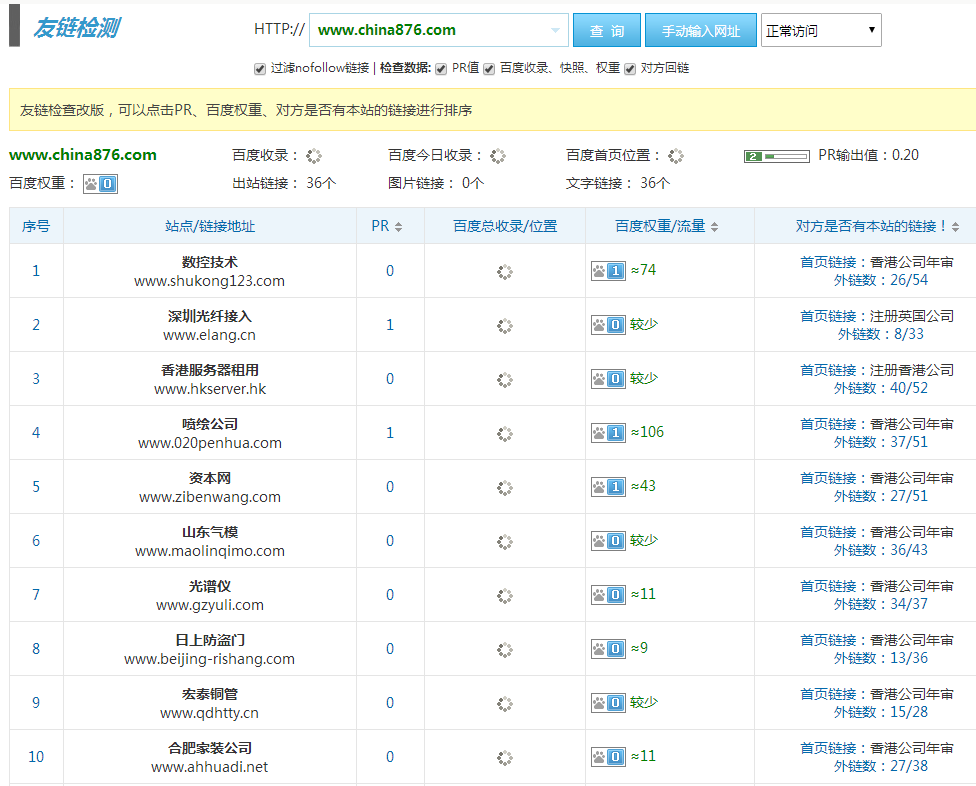Open the 正常访问 access mode dropdown
Viewport: 976px width, 786px height.
(821, 30)
